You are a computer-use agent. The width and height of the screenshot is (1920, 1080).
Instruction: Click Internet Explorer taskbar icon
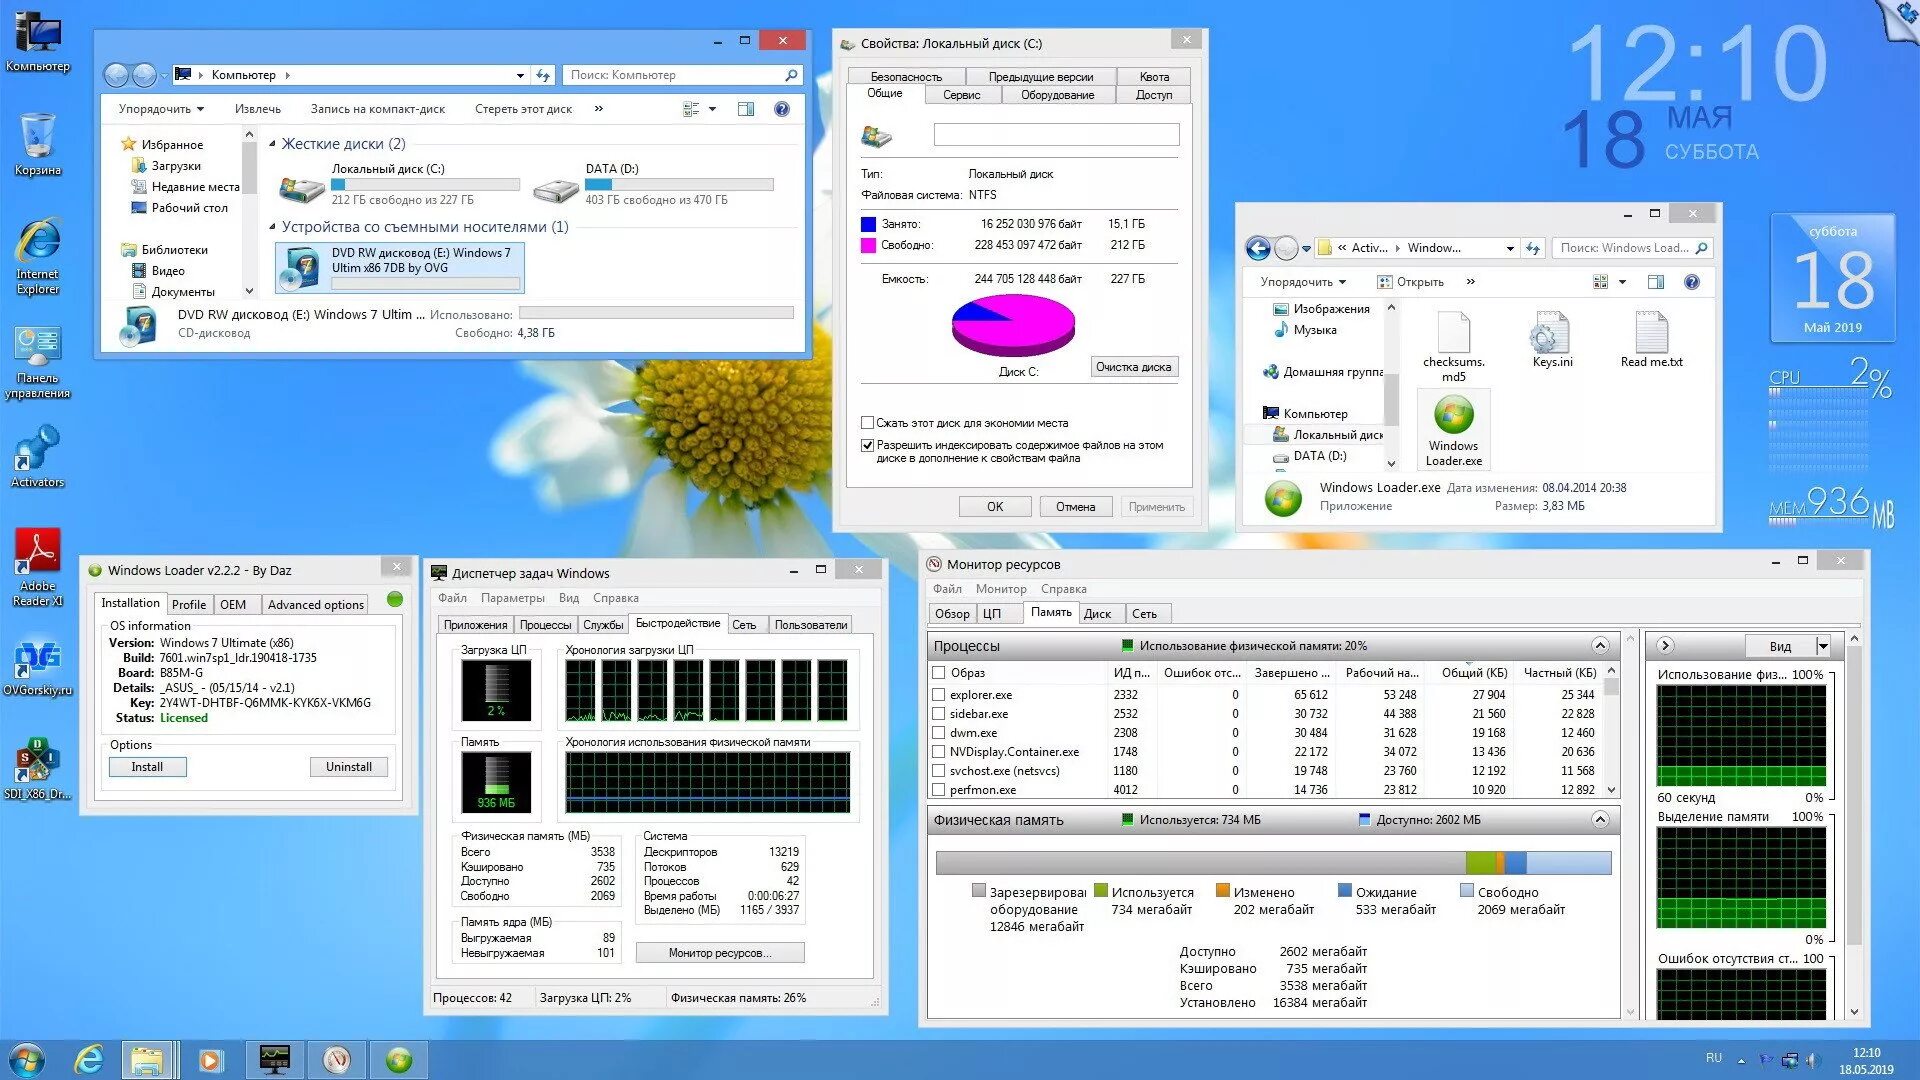click(x=89, y=1059)
